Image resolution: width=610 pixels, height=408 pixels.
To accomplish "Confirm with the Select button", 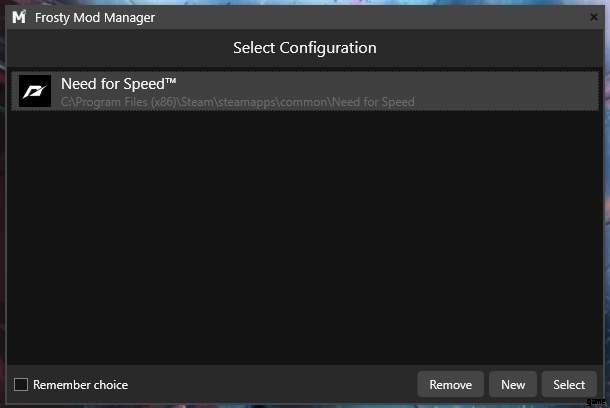I will 569,385.
